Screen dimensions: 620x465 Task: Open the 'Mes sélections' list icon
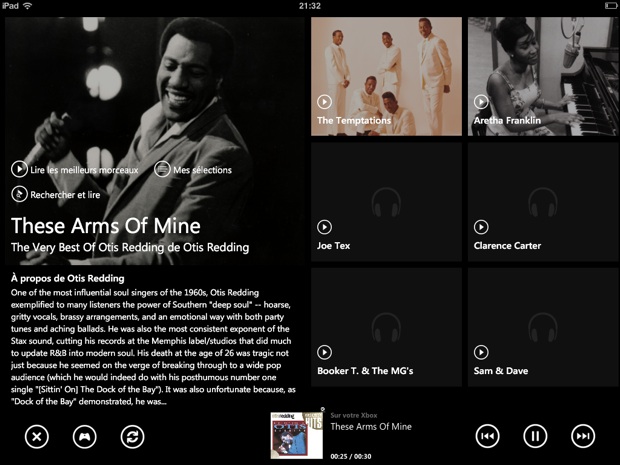point(162,169)
